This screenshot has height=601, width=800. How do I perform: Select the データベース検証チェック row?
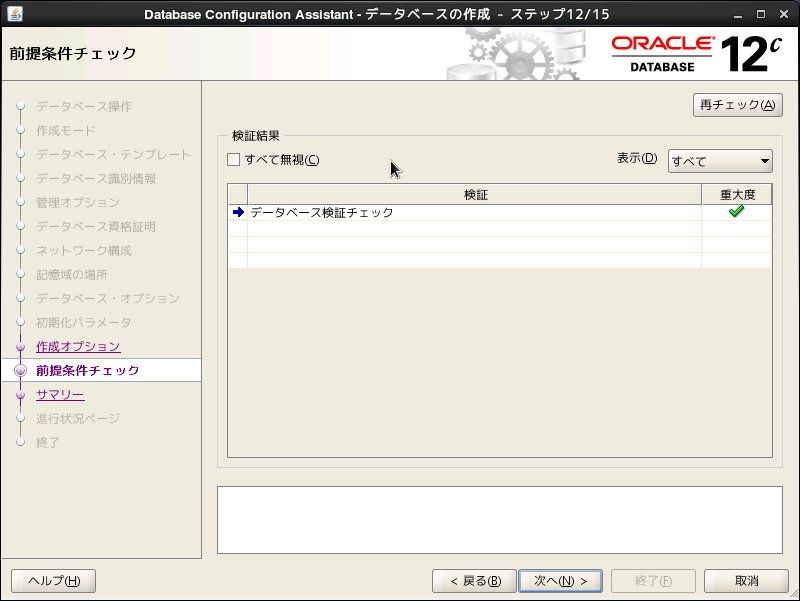click(x=499, y=212)
